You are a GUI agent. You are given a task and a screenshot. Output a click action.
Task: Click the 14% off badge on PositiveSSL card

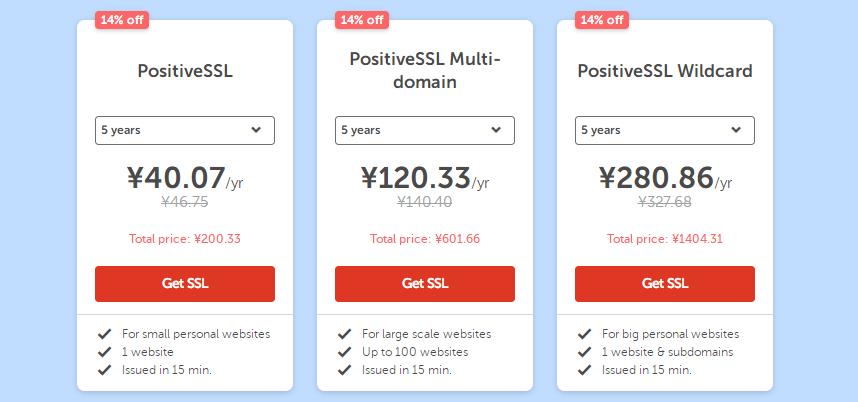pyautogui.click(x=122, y=19)
